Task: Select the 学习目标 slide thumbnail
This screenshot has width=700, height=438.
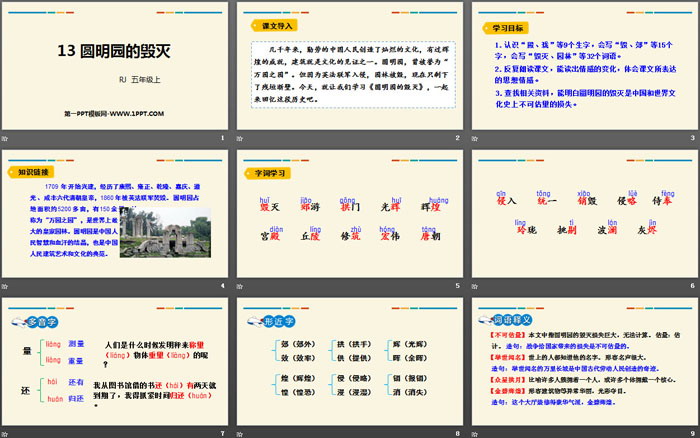Action: tap(583, 65)
